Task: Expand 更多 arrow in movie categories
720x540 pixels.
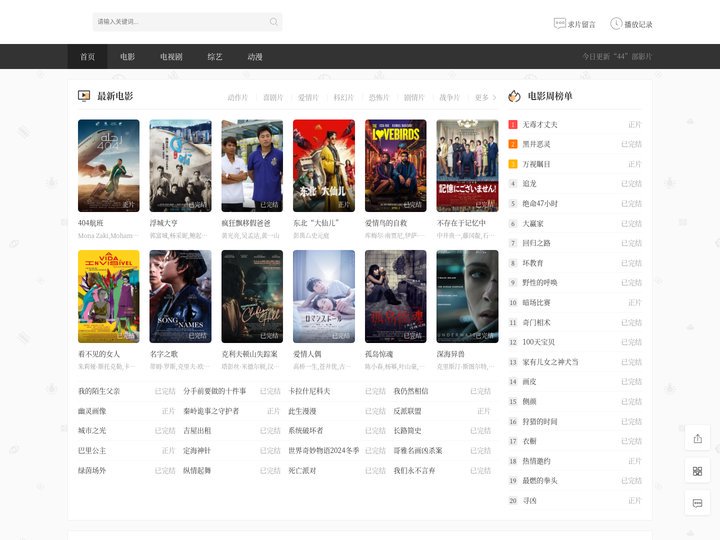Action: (x=485, y=97)
